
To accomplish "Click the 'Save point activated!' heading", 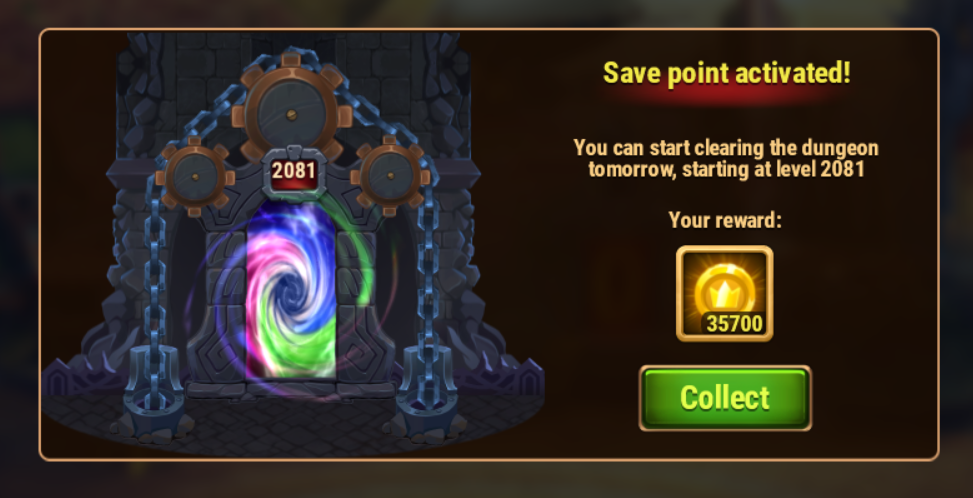I will [x=727, y=73].
